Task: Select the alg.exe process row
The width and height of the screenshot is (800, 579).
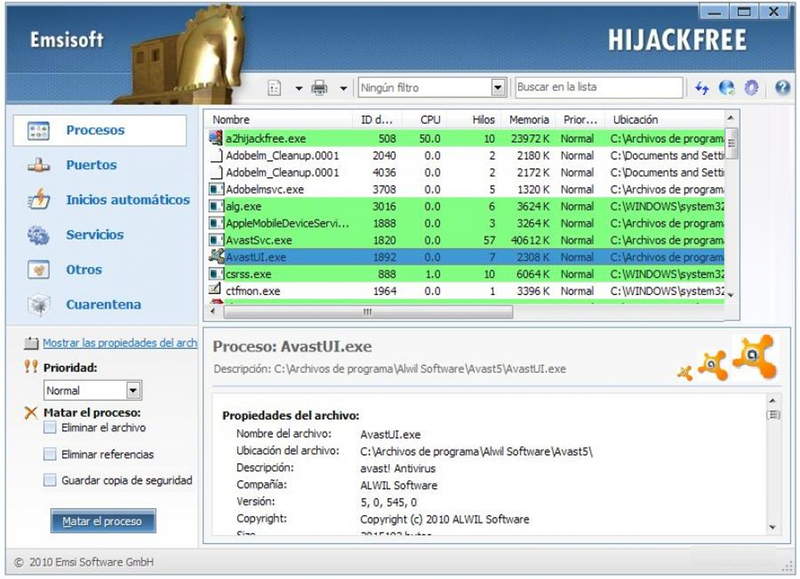Action: coord(466,206)
